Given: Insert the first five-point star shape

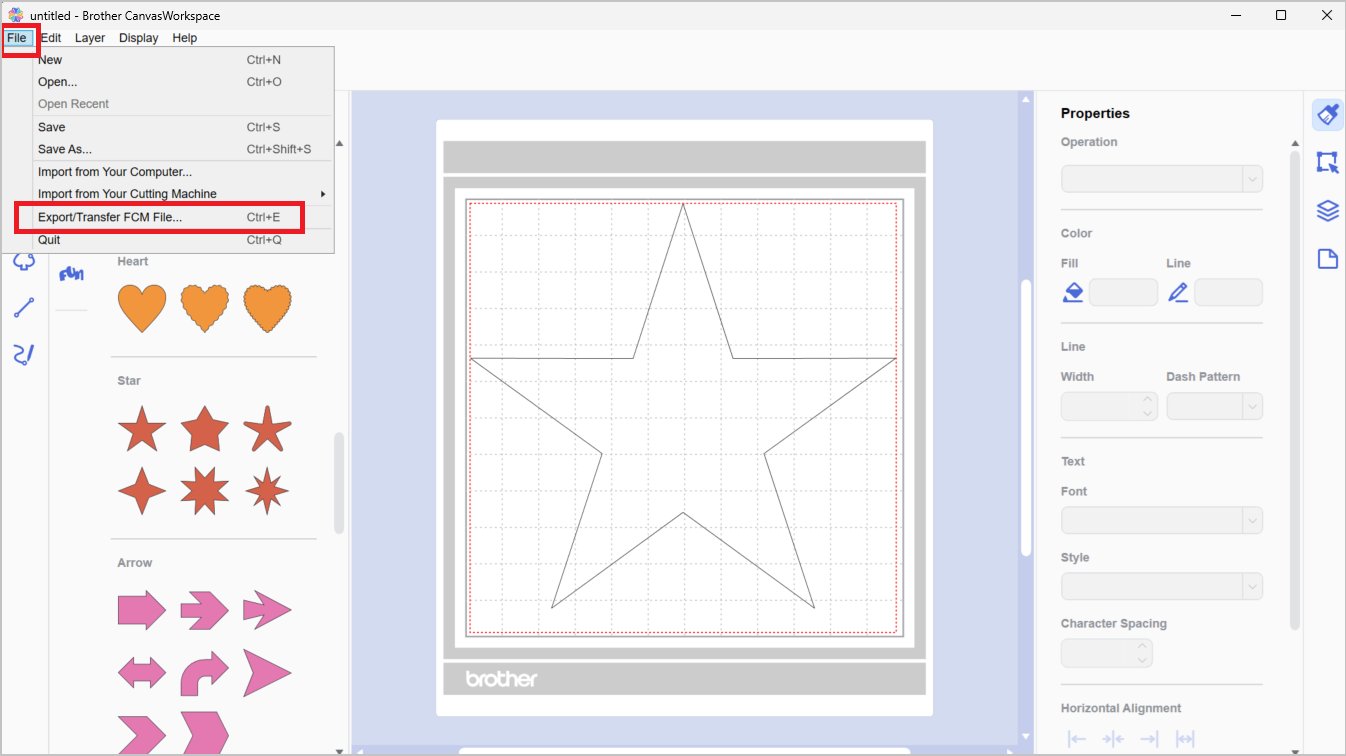Looking at the screenshot, I should tap(142, 429).
